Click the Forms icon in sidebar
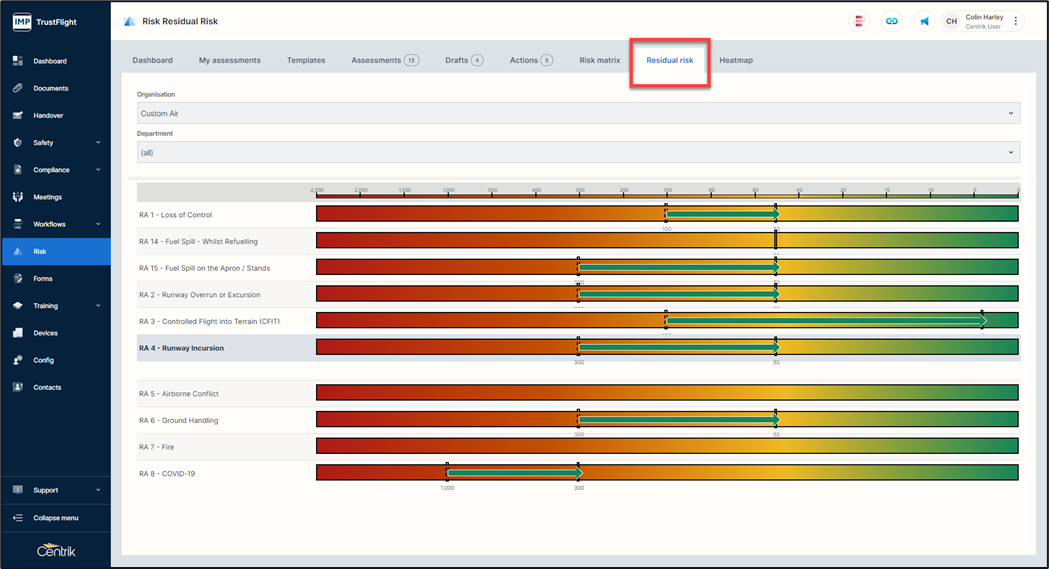The height and width of the screenshot is (569, 1049). tap(17, 279)
